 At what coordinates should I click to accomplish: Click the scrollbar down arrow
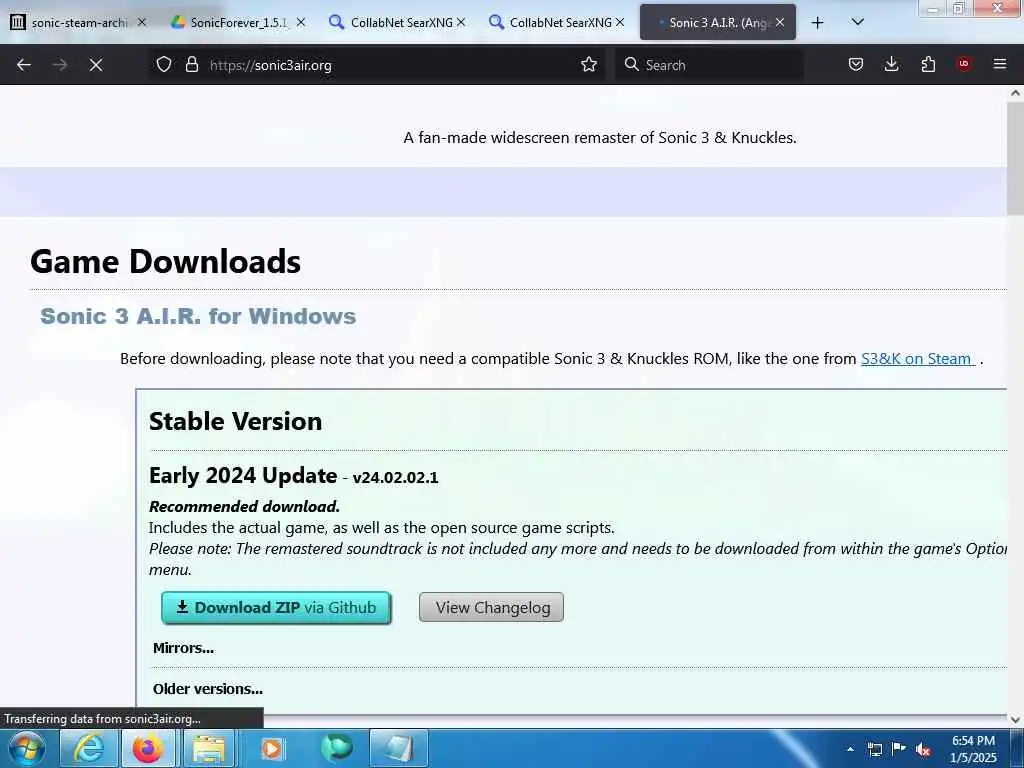pos(1016,720)
